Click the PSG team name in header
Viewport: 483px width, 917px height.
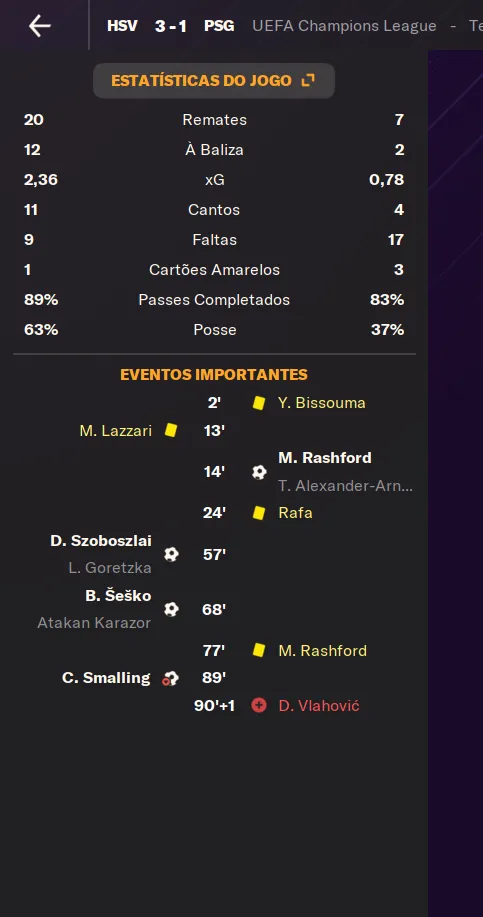(219, 26)
